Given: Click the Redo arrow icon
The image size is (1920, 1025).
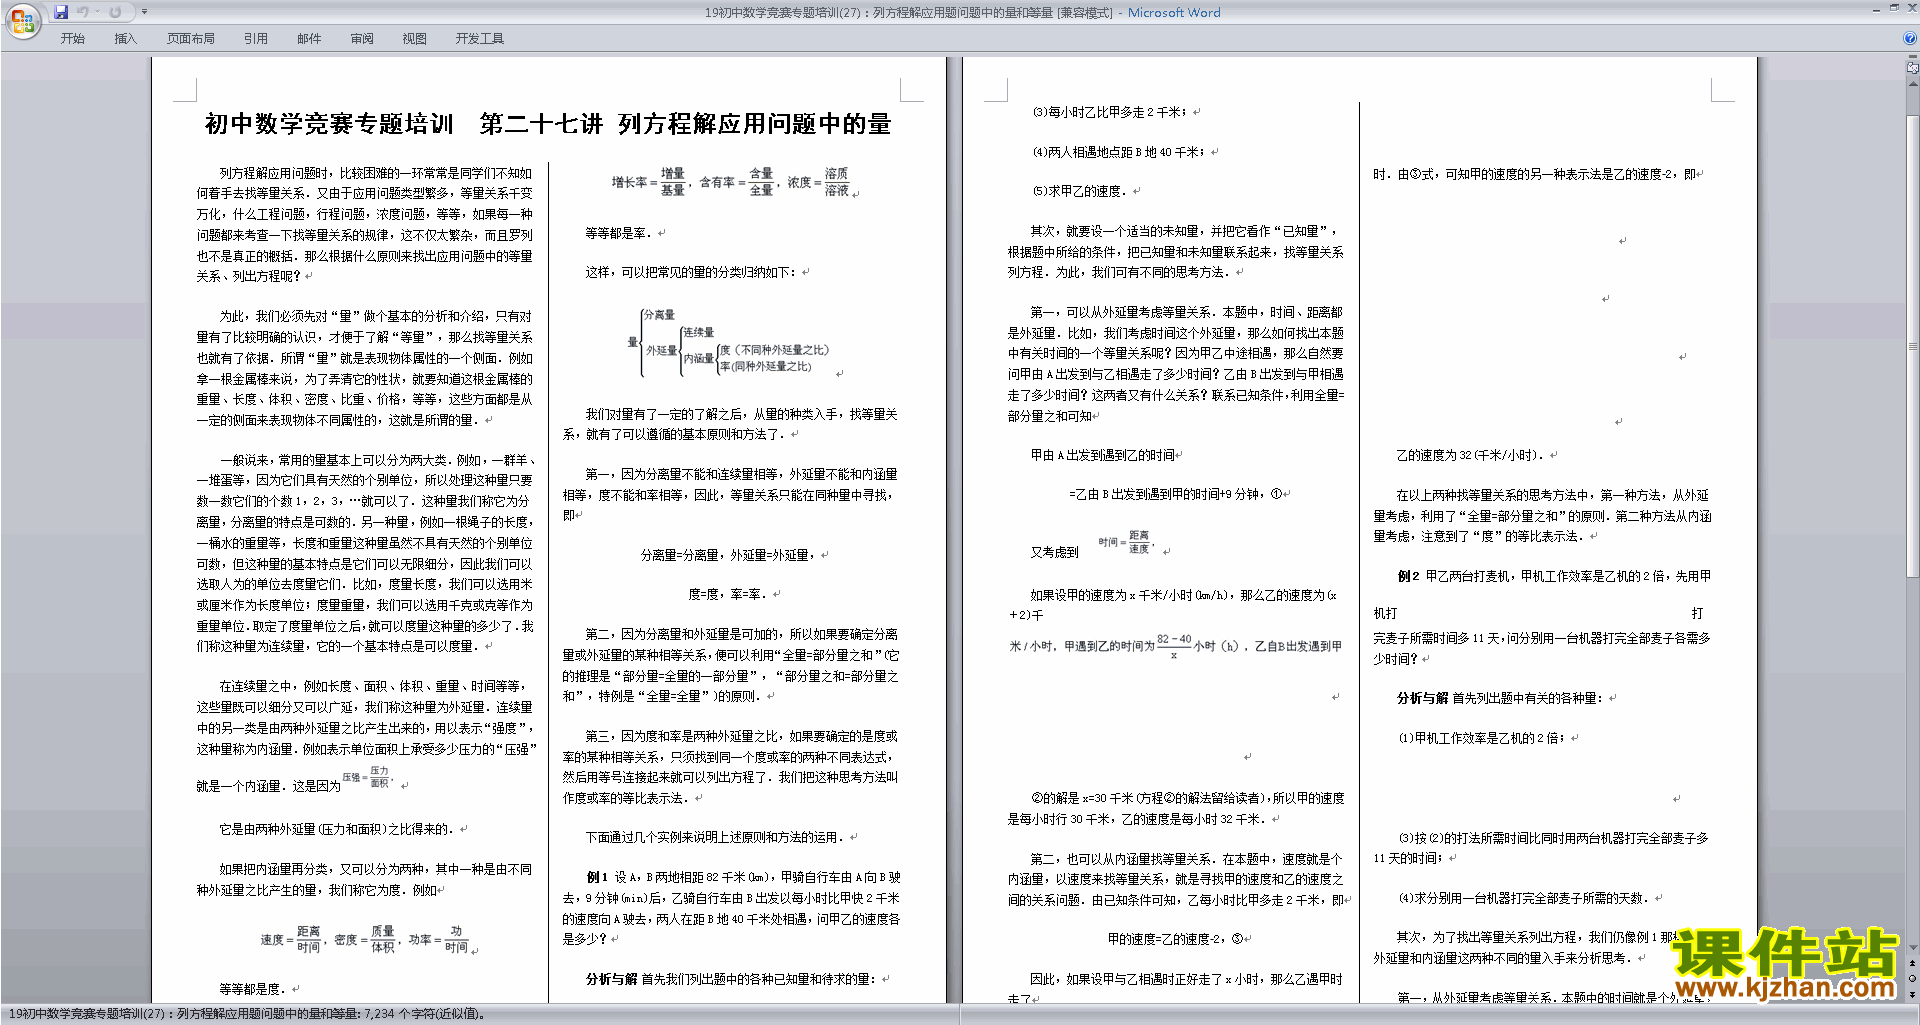Looking at the screenshot, I should point(115,12).
